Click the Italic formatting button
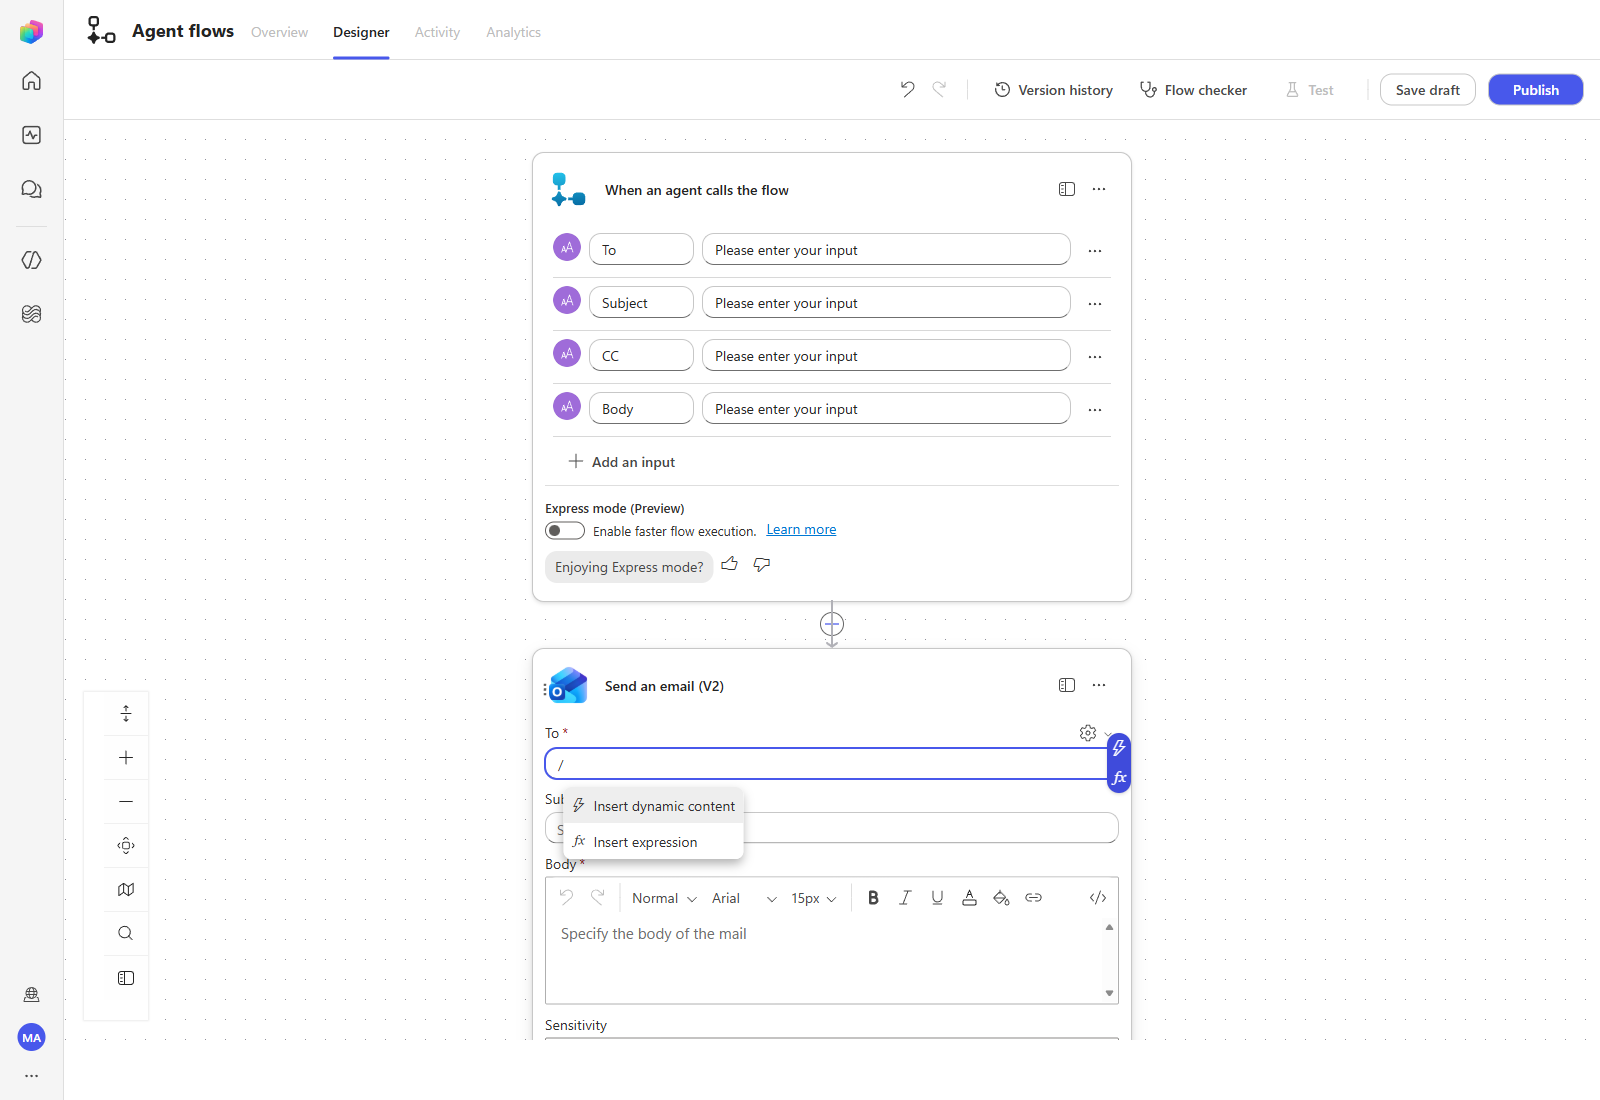This screenshot has width=1600, height=1100. click(905, 898)
